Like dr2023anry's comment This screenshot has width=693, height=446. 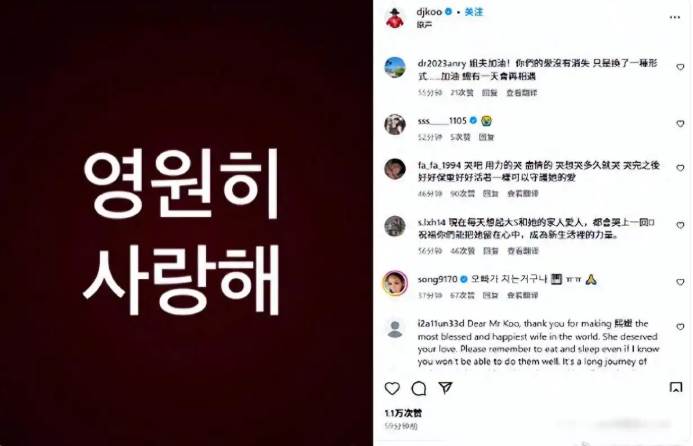click(680, 67)
